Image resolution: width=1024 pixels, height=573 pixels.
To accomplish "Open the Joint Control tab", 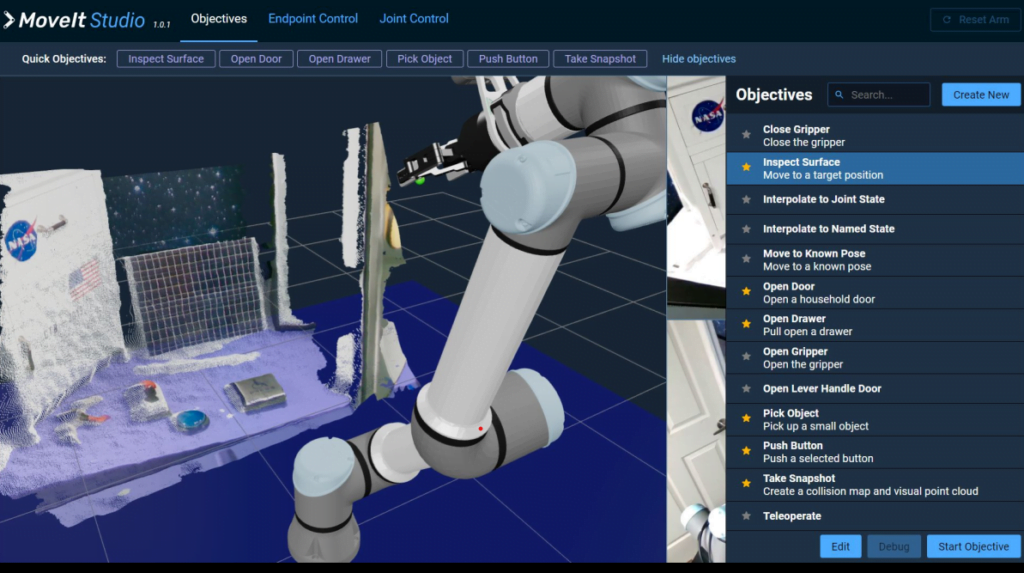I will pos(414,19).
